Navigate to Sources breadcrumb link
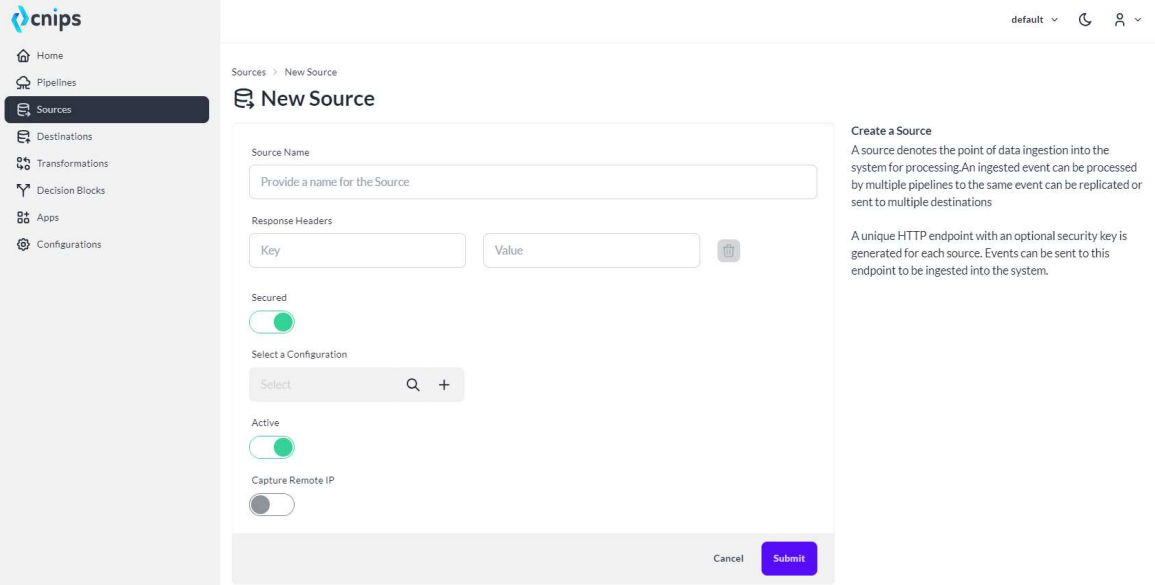The width and height of the screenshot is (1155, 585). pos(248,72)
